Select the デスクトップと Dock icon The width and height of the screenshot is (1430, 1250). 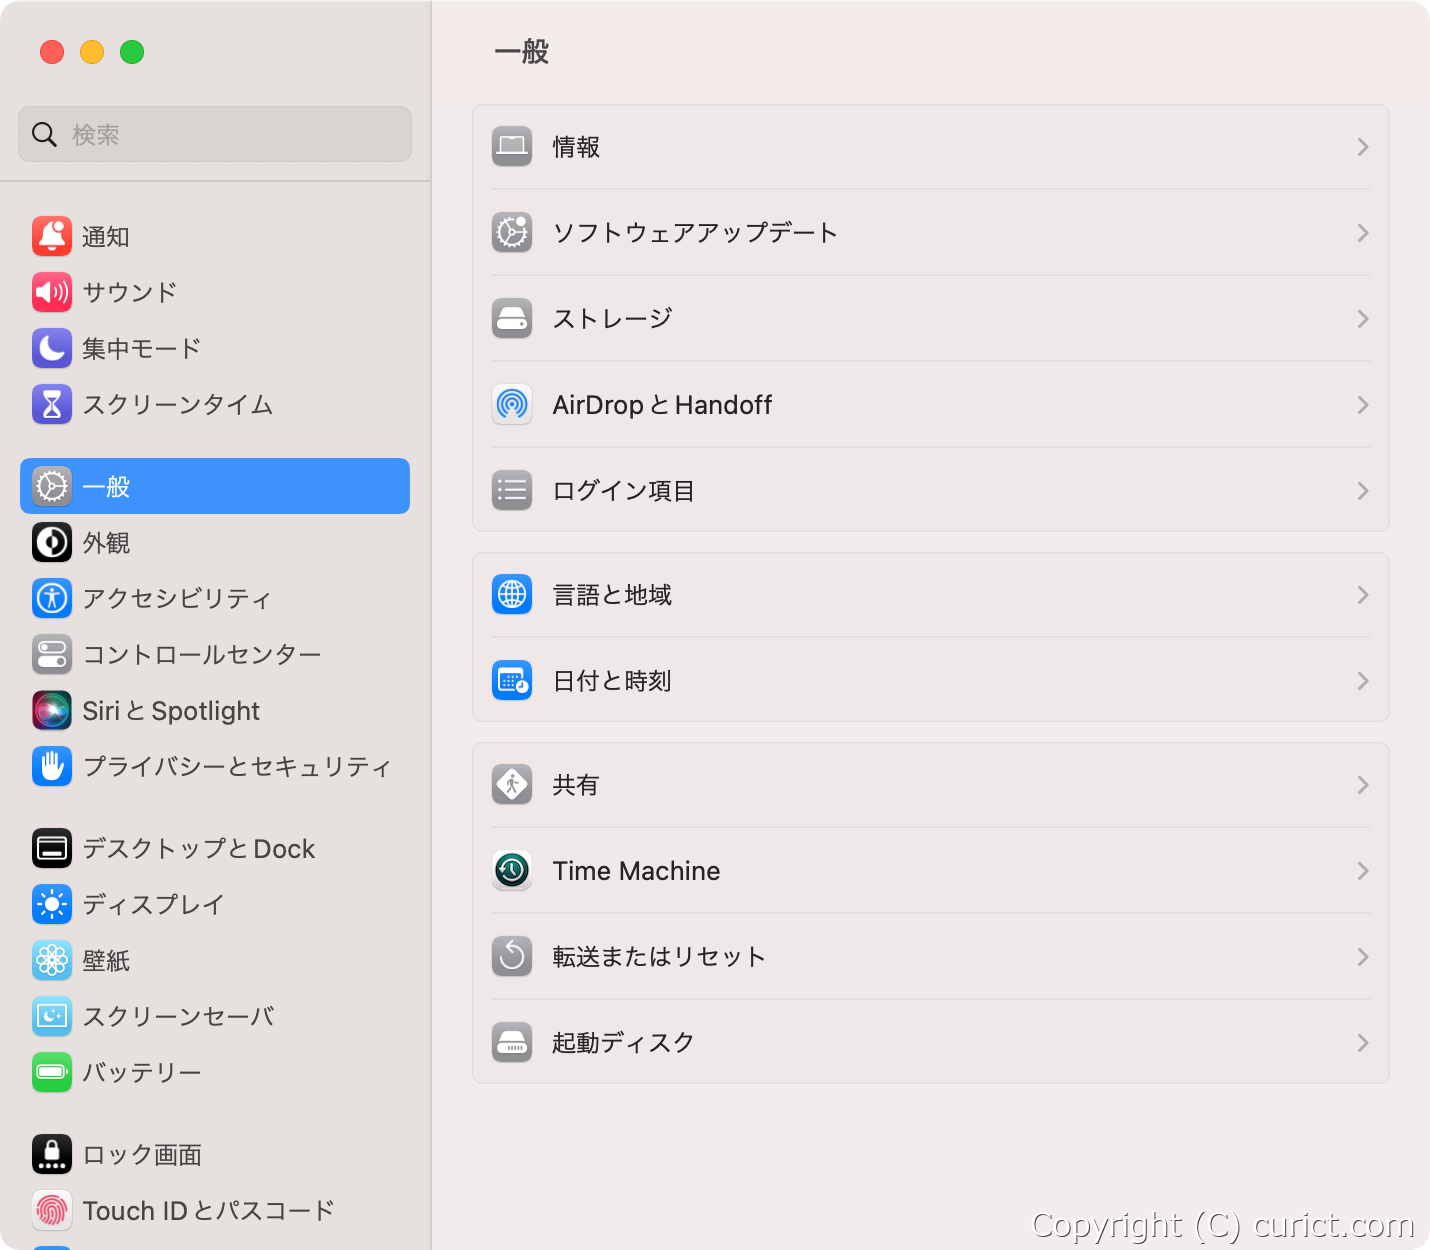tap(52, 848)
